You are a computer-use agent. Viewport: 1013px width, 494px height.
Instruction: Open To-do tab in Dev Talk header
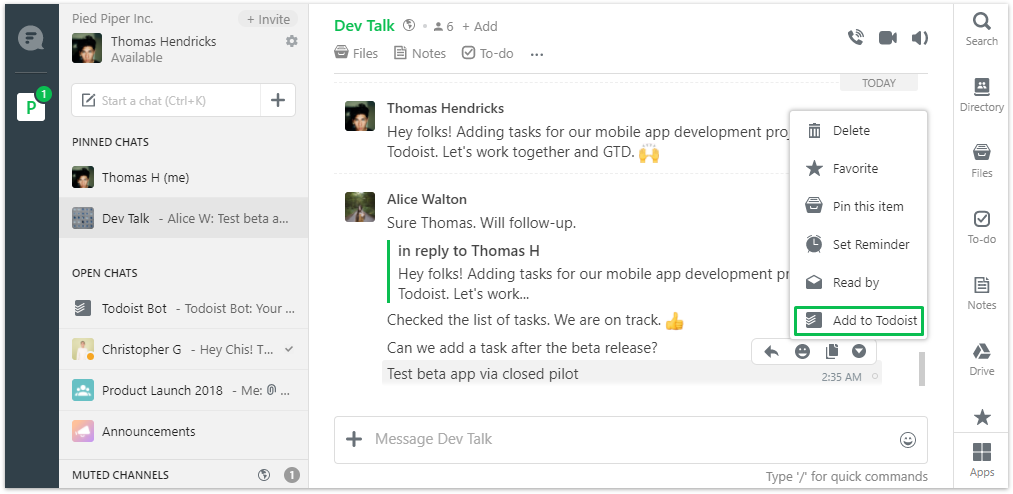tap(488, 54)
